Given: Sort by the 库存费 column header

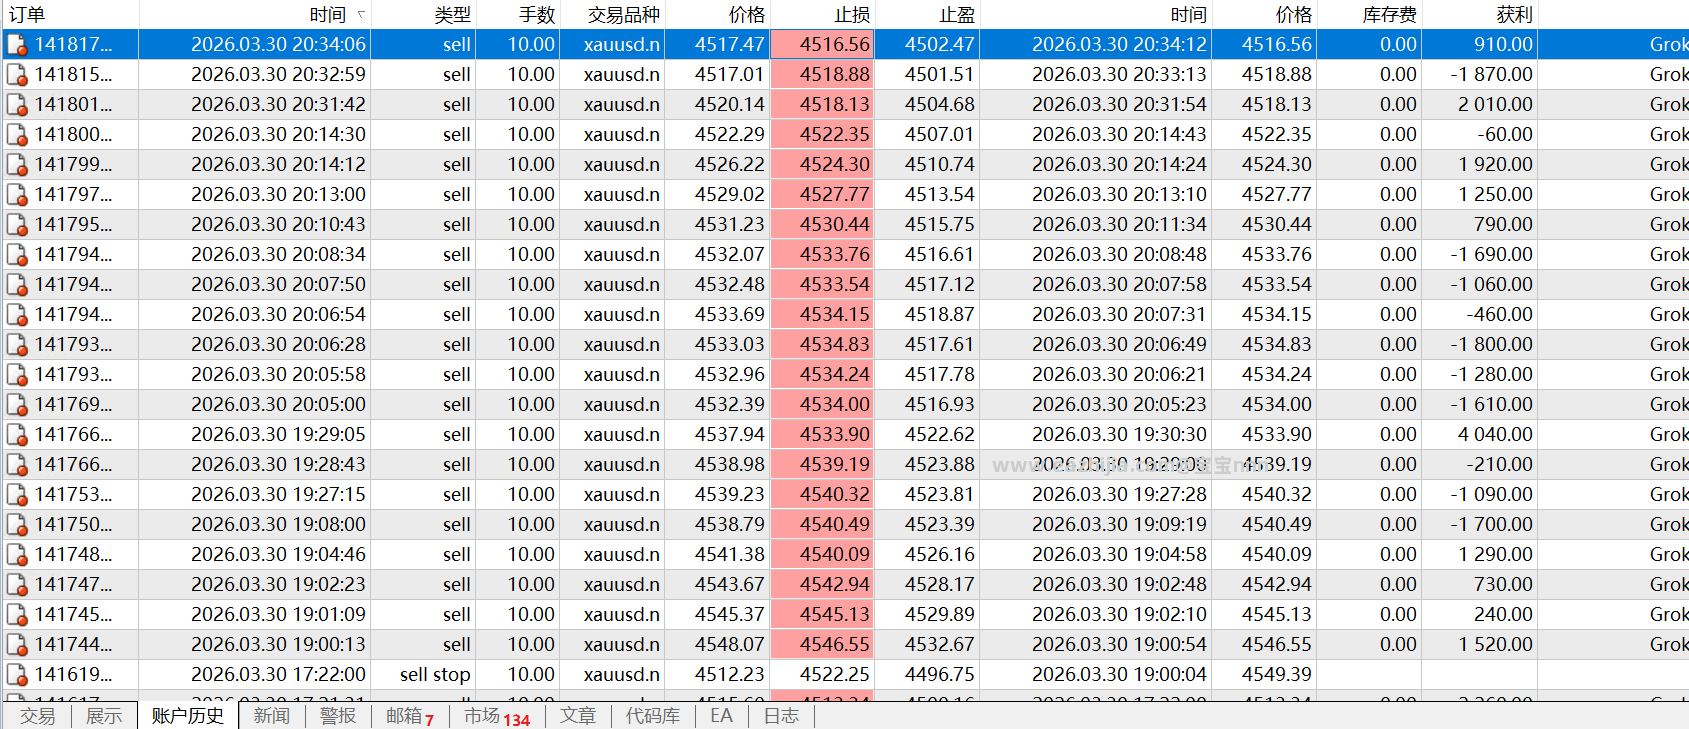Looking at the screenshot, I should click(1368, 15).
